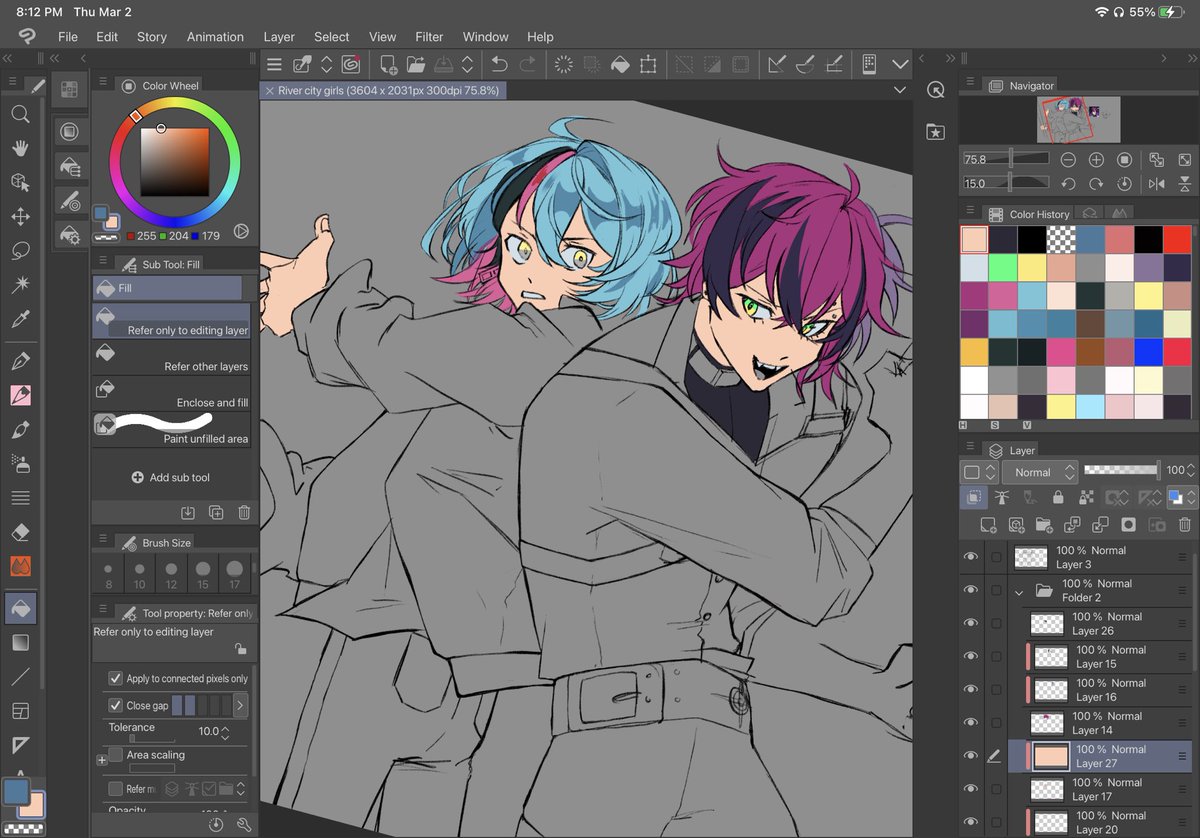Undo the last action in command bar
The height and width of the screenshot is (838, 1200).
point(499,64)
